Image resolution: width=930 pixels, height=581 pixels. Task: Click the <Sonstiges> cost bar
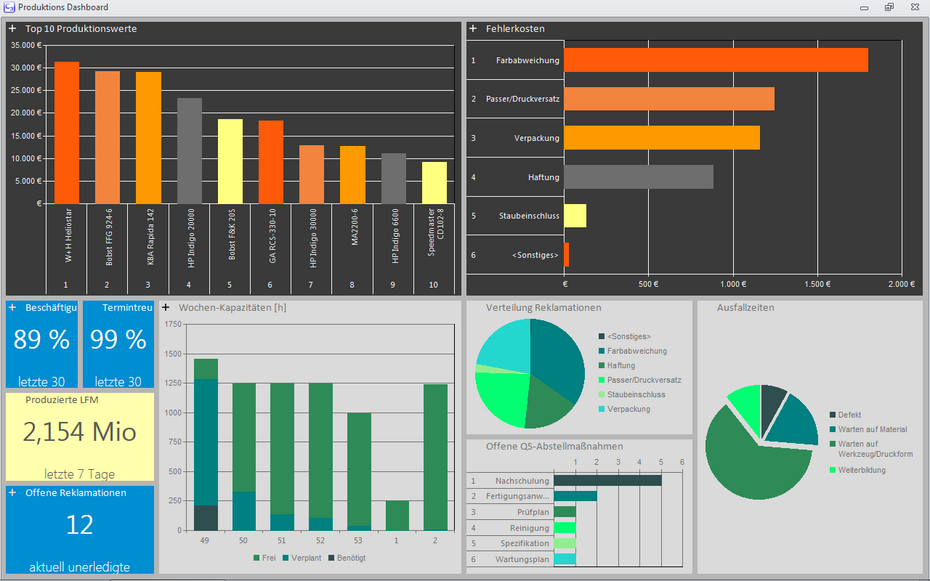(566, 255)
